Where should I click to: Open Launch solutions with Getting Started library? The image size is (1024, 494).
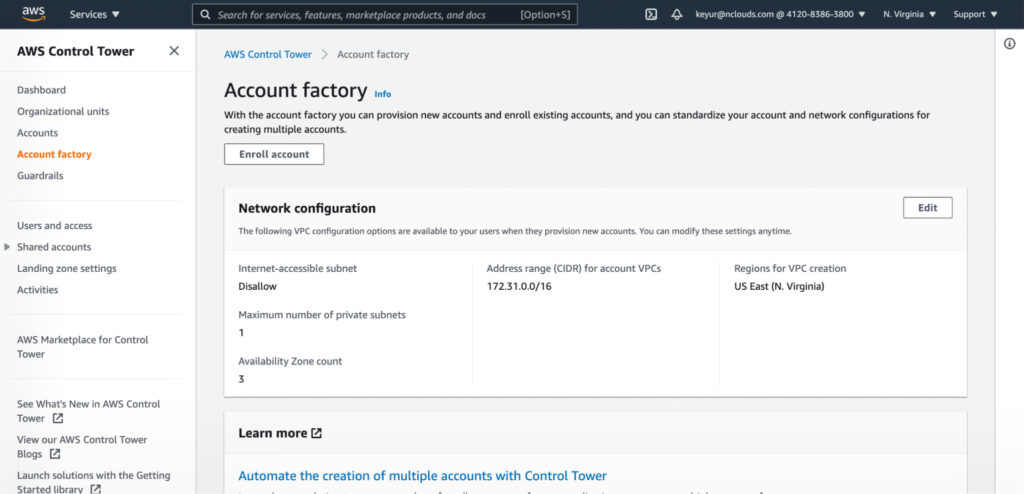[93, 482]
